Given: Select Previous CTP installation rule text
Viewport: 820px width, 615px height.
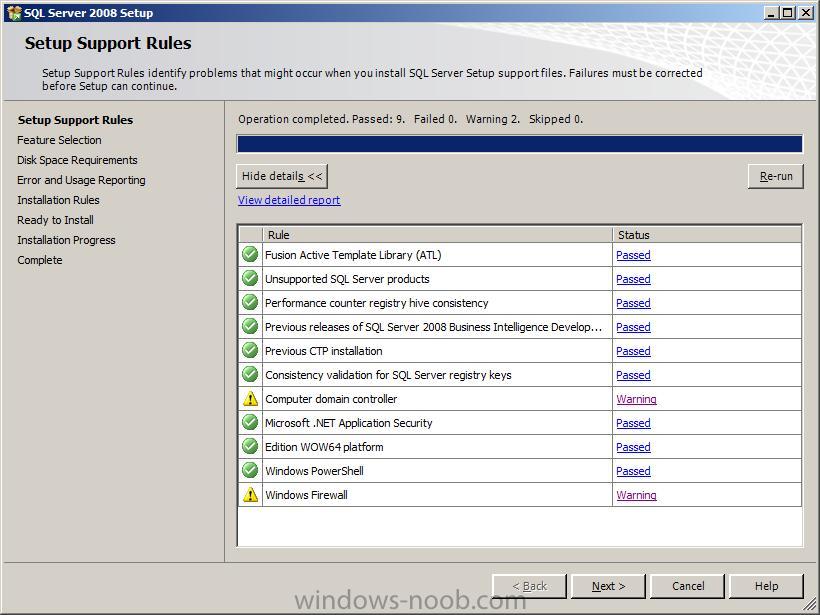Looking at the screenshot, I should click(x=323, y=351).
